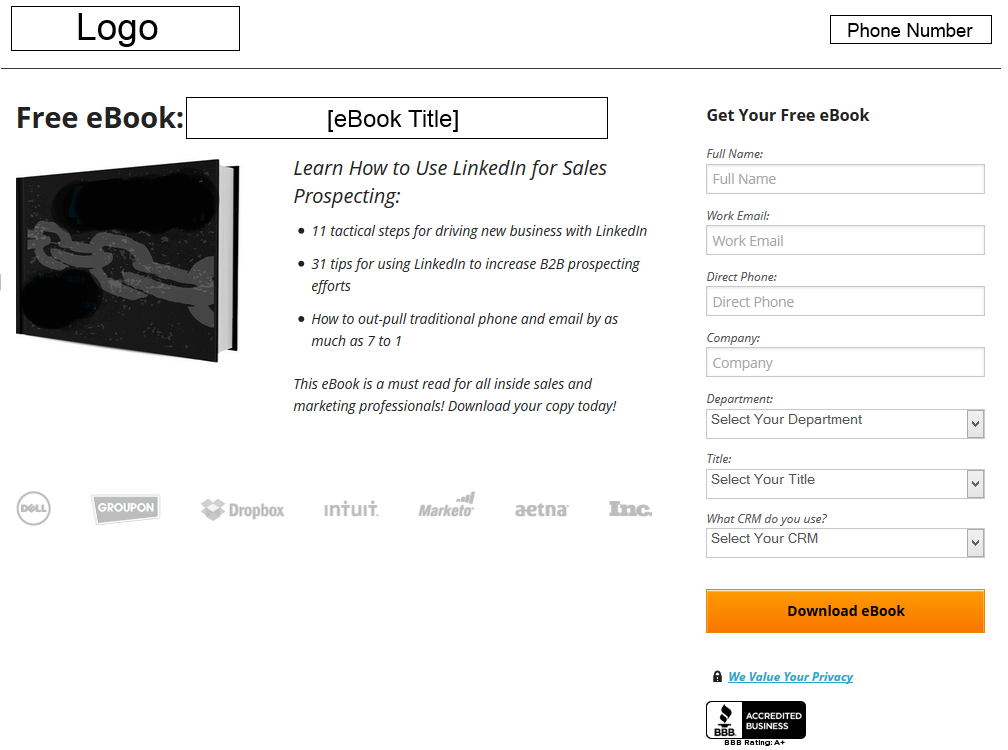Click the Intuit logo

click(351, 509)
